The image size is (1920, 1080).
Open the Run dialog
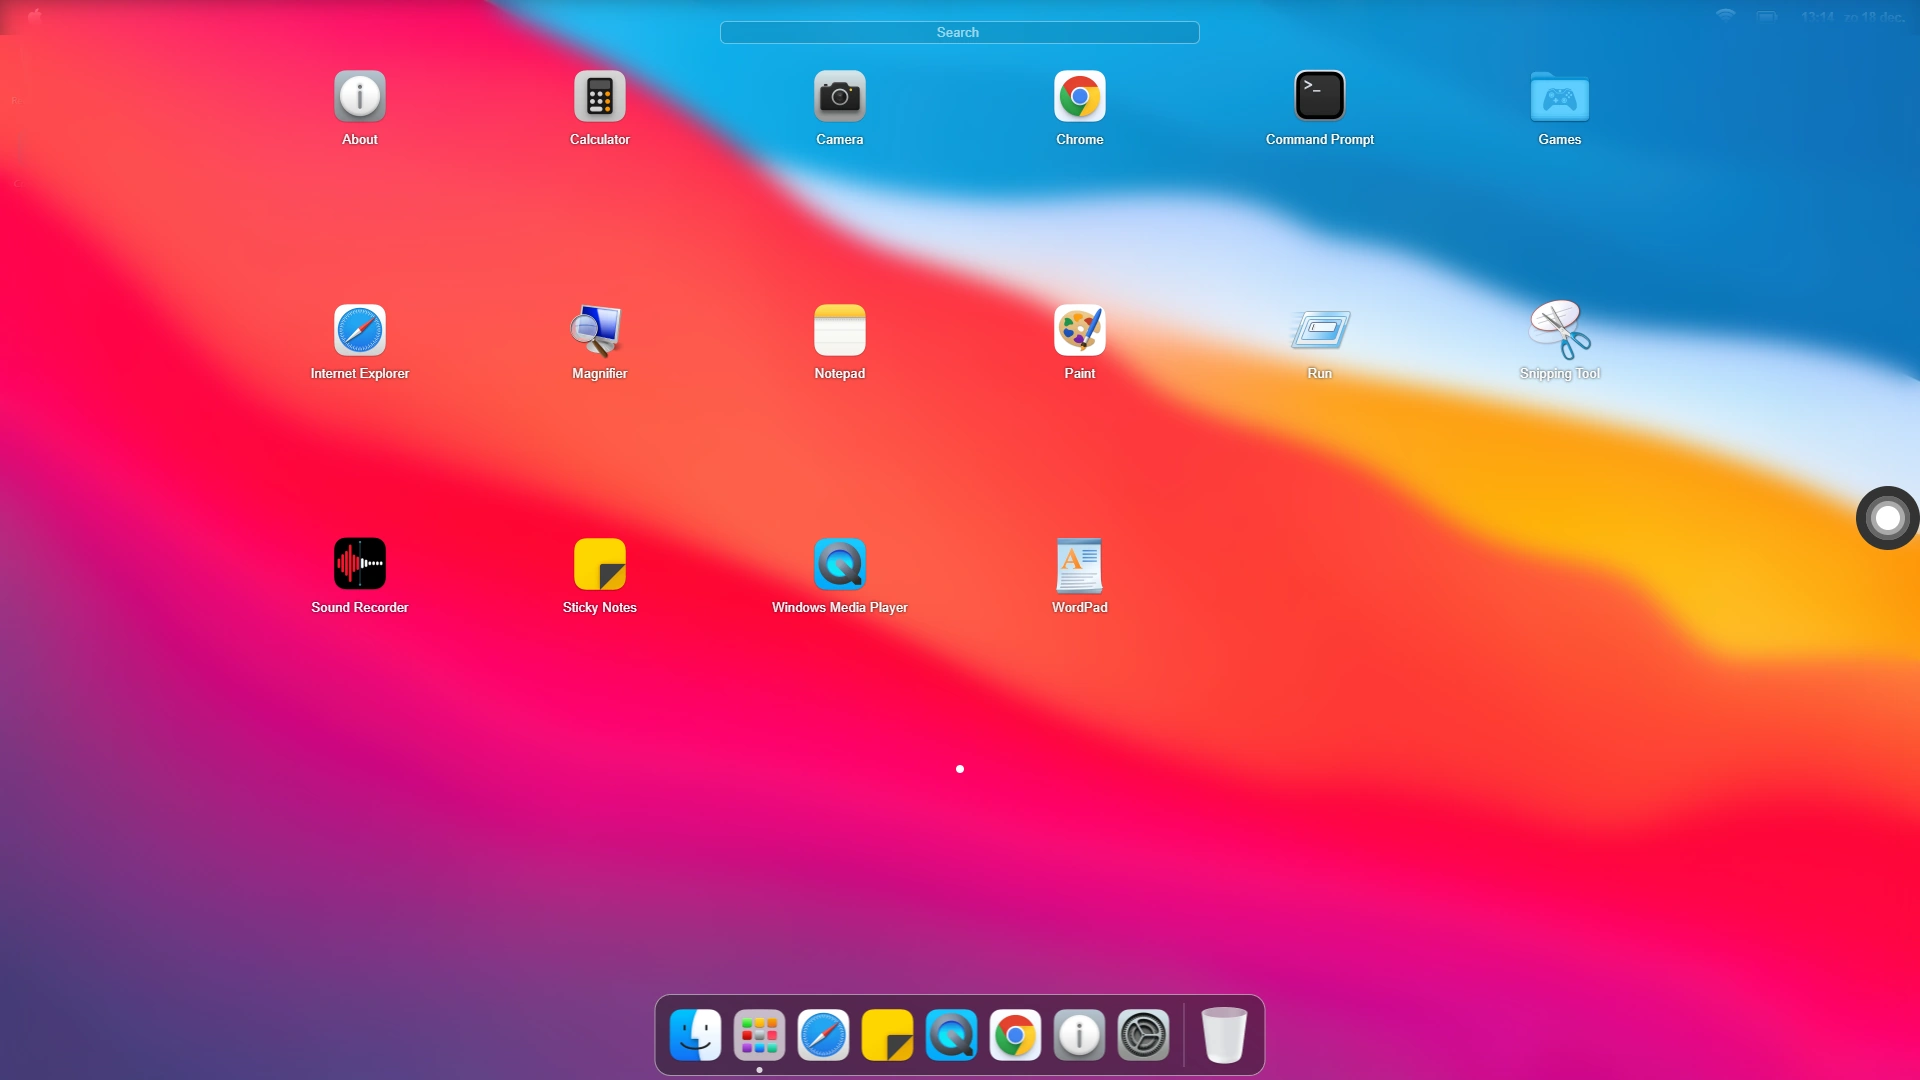pos(1319,330)
